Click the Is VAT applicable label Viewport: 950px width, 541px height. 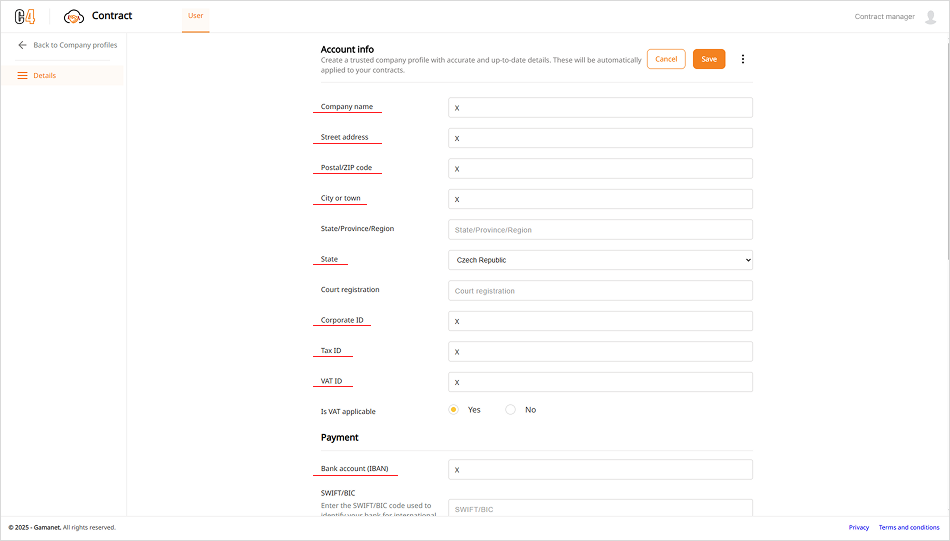click(x=348, y=411)
